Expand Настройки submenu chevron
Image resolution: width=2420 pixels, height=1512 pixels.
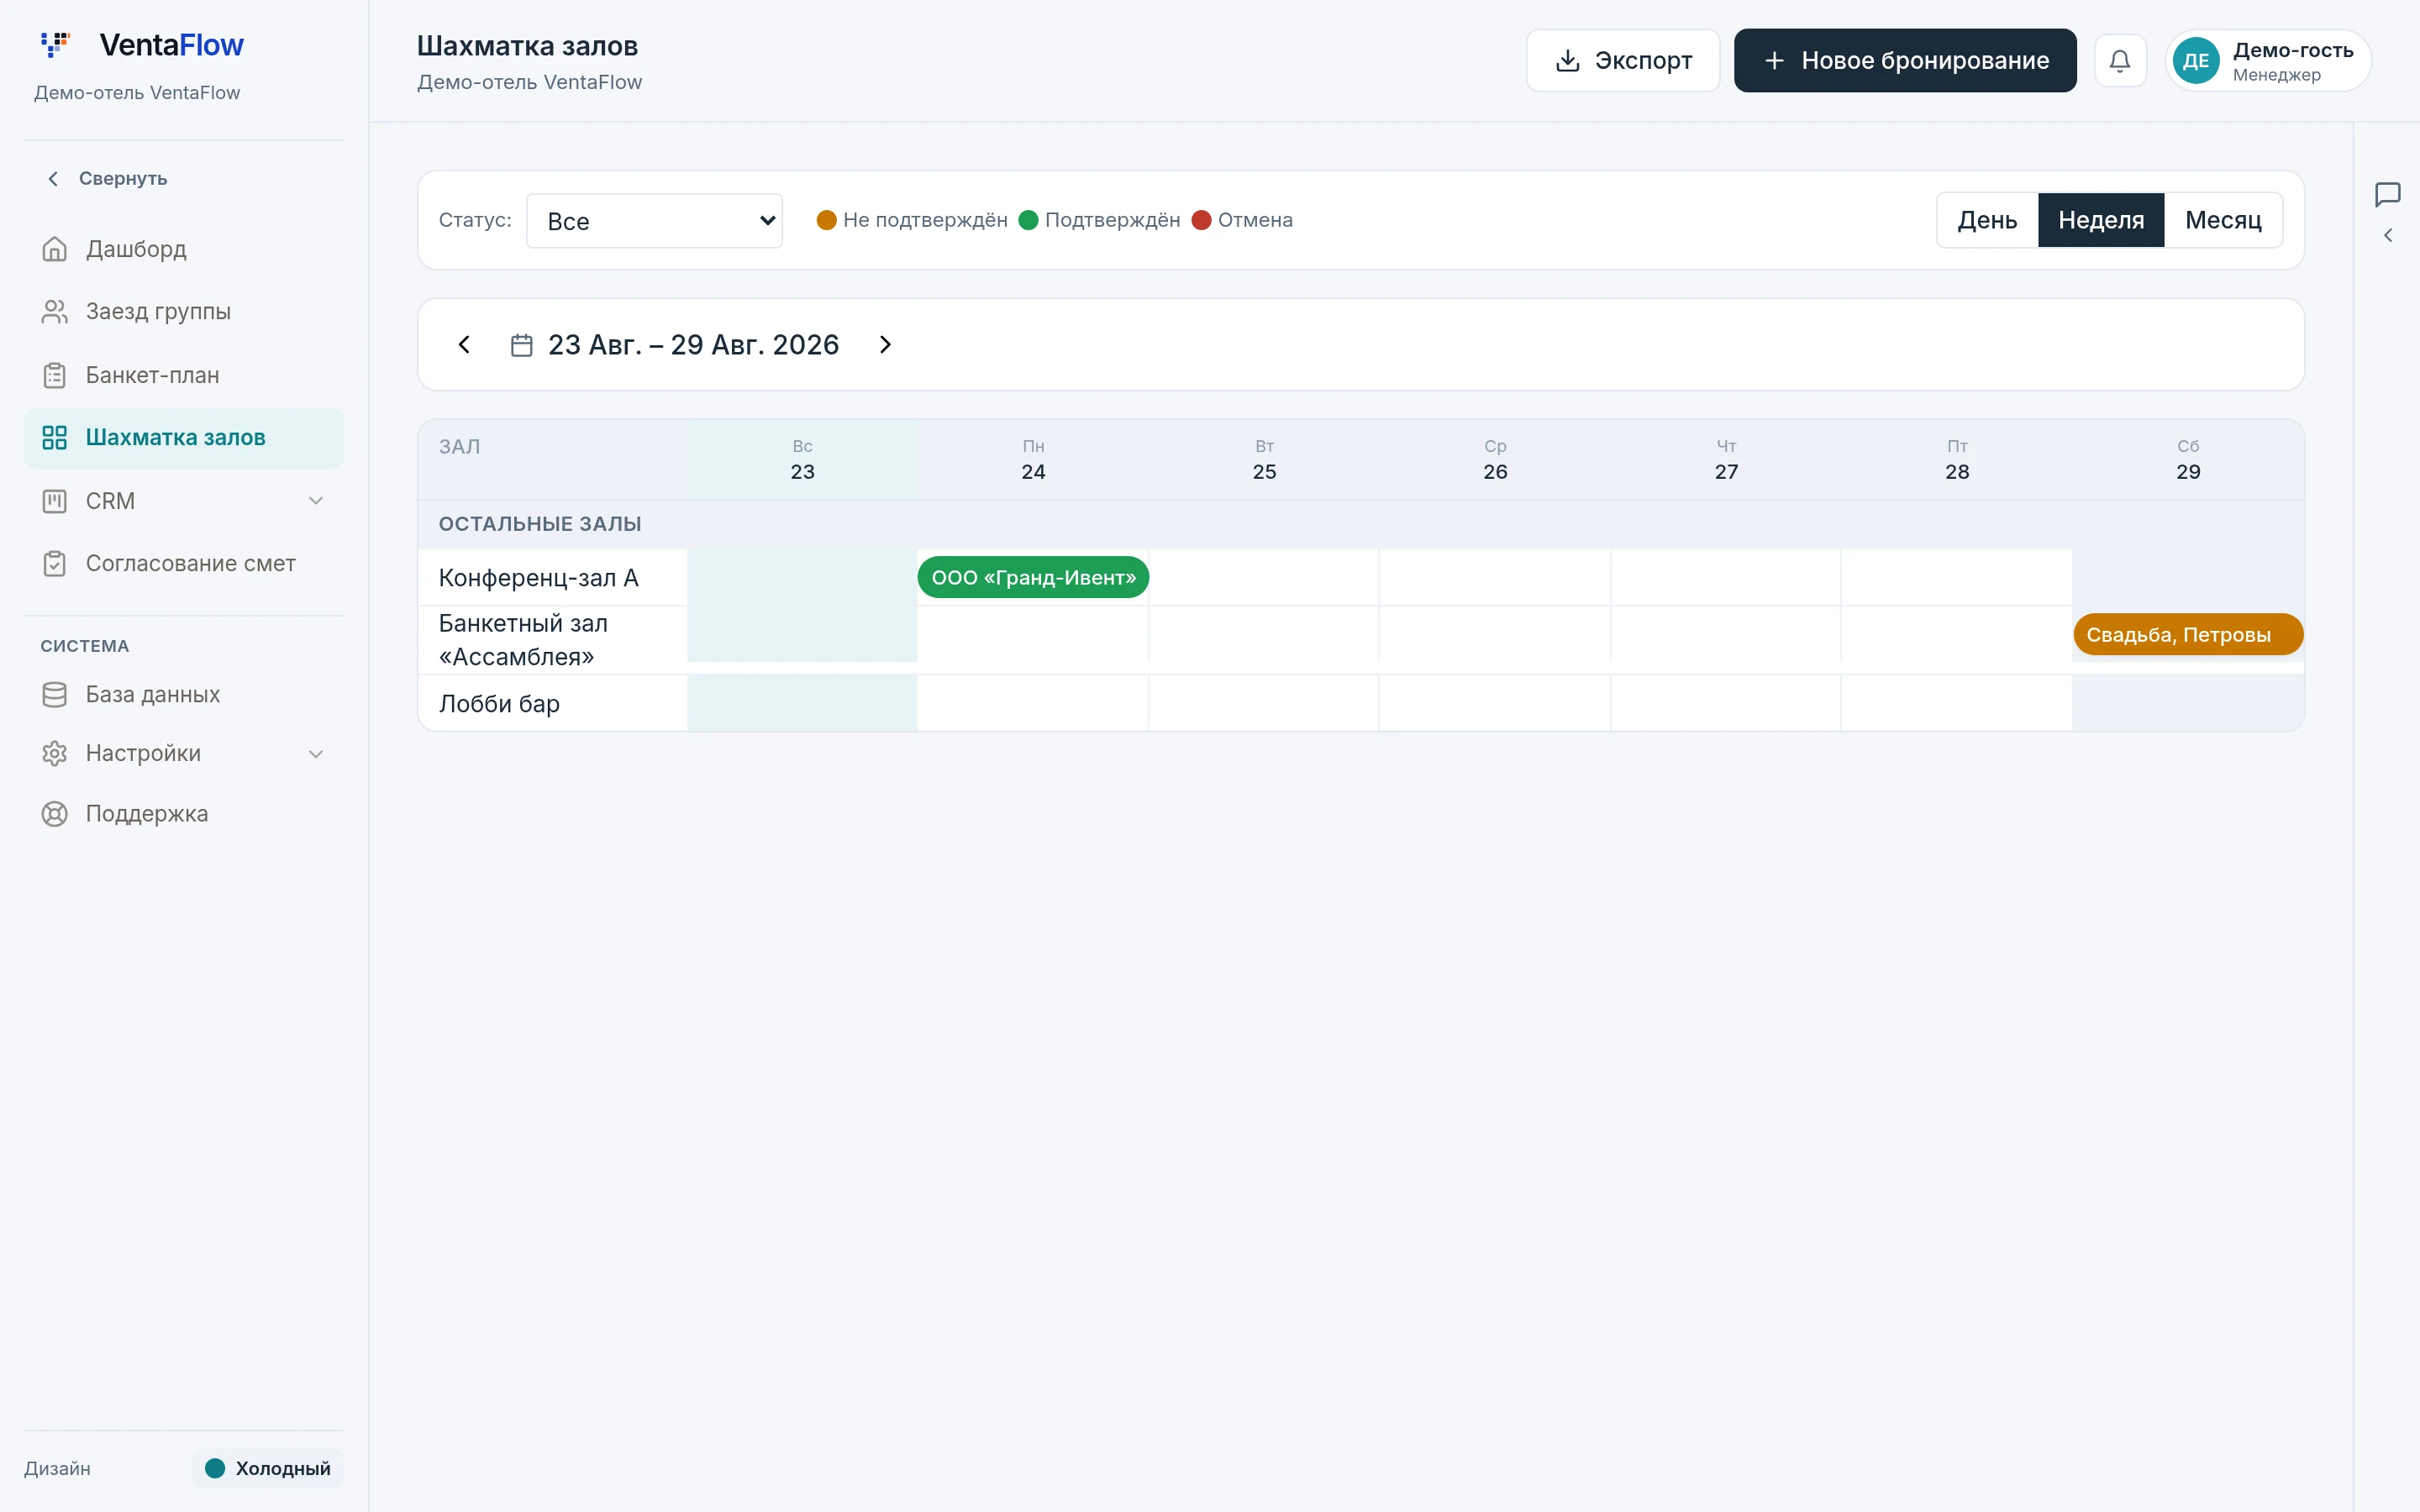tap(316, 754)
